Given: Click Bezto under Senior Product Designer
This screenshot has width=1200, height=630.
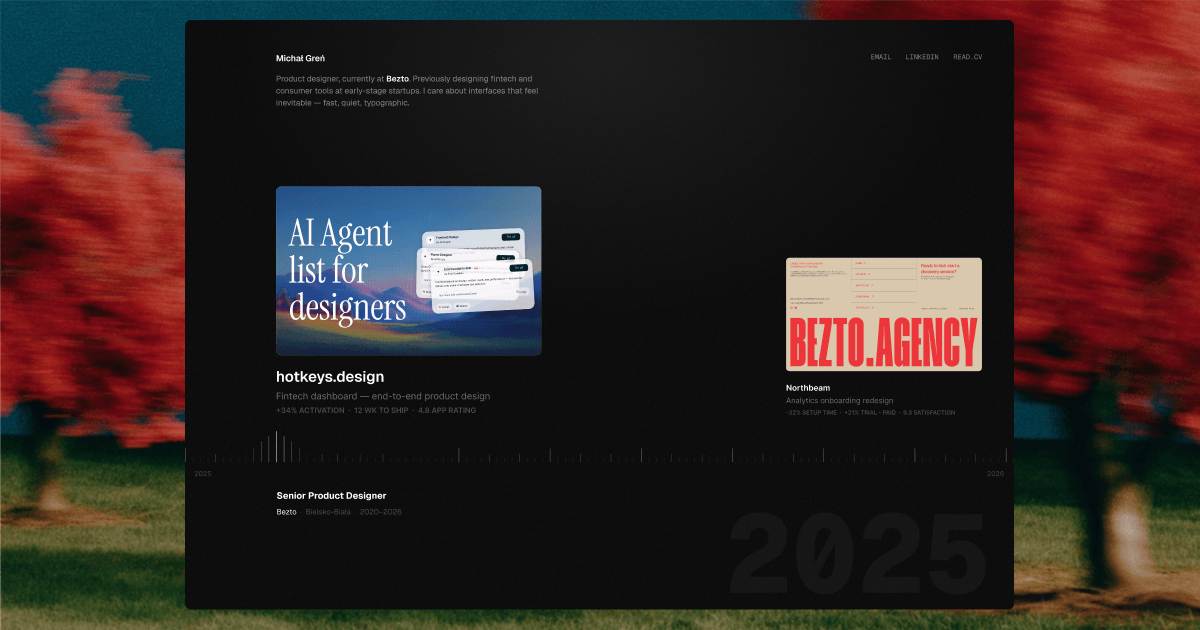Looking at the screenshot, I should 286,512.
